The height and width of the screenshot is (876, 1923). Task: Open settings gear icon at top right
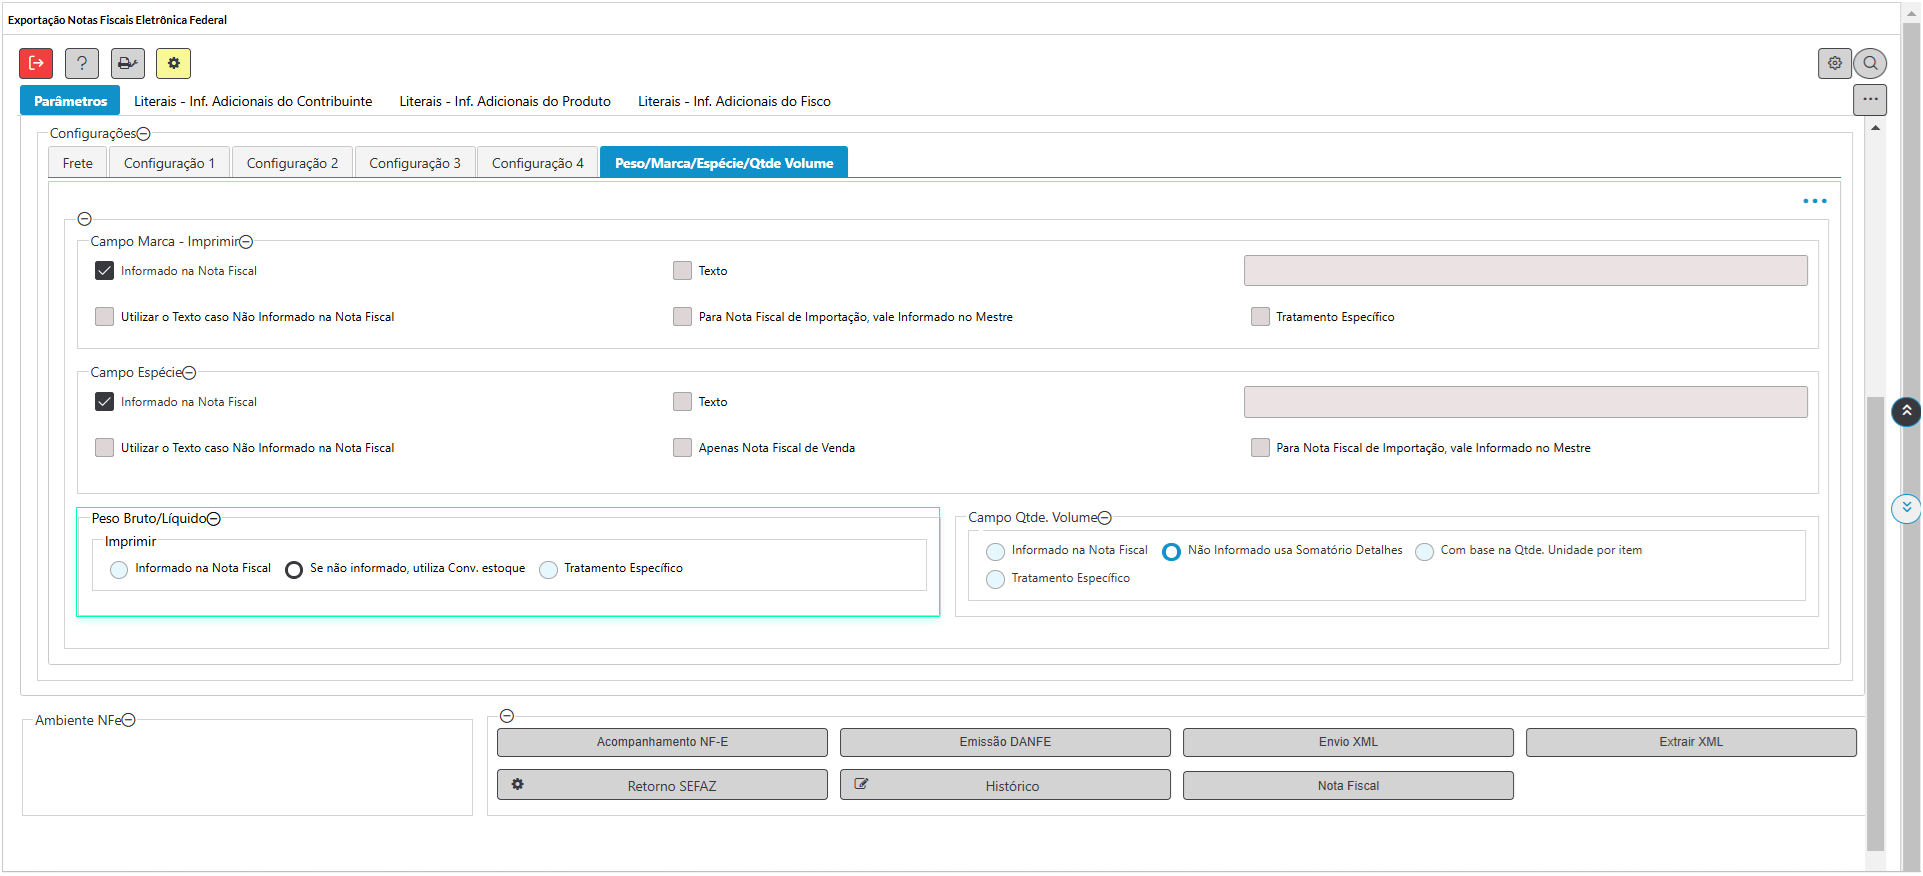(x=1834, y=63)
